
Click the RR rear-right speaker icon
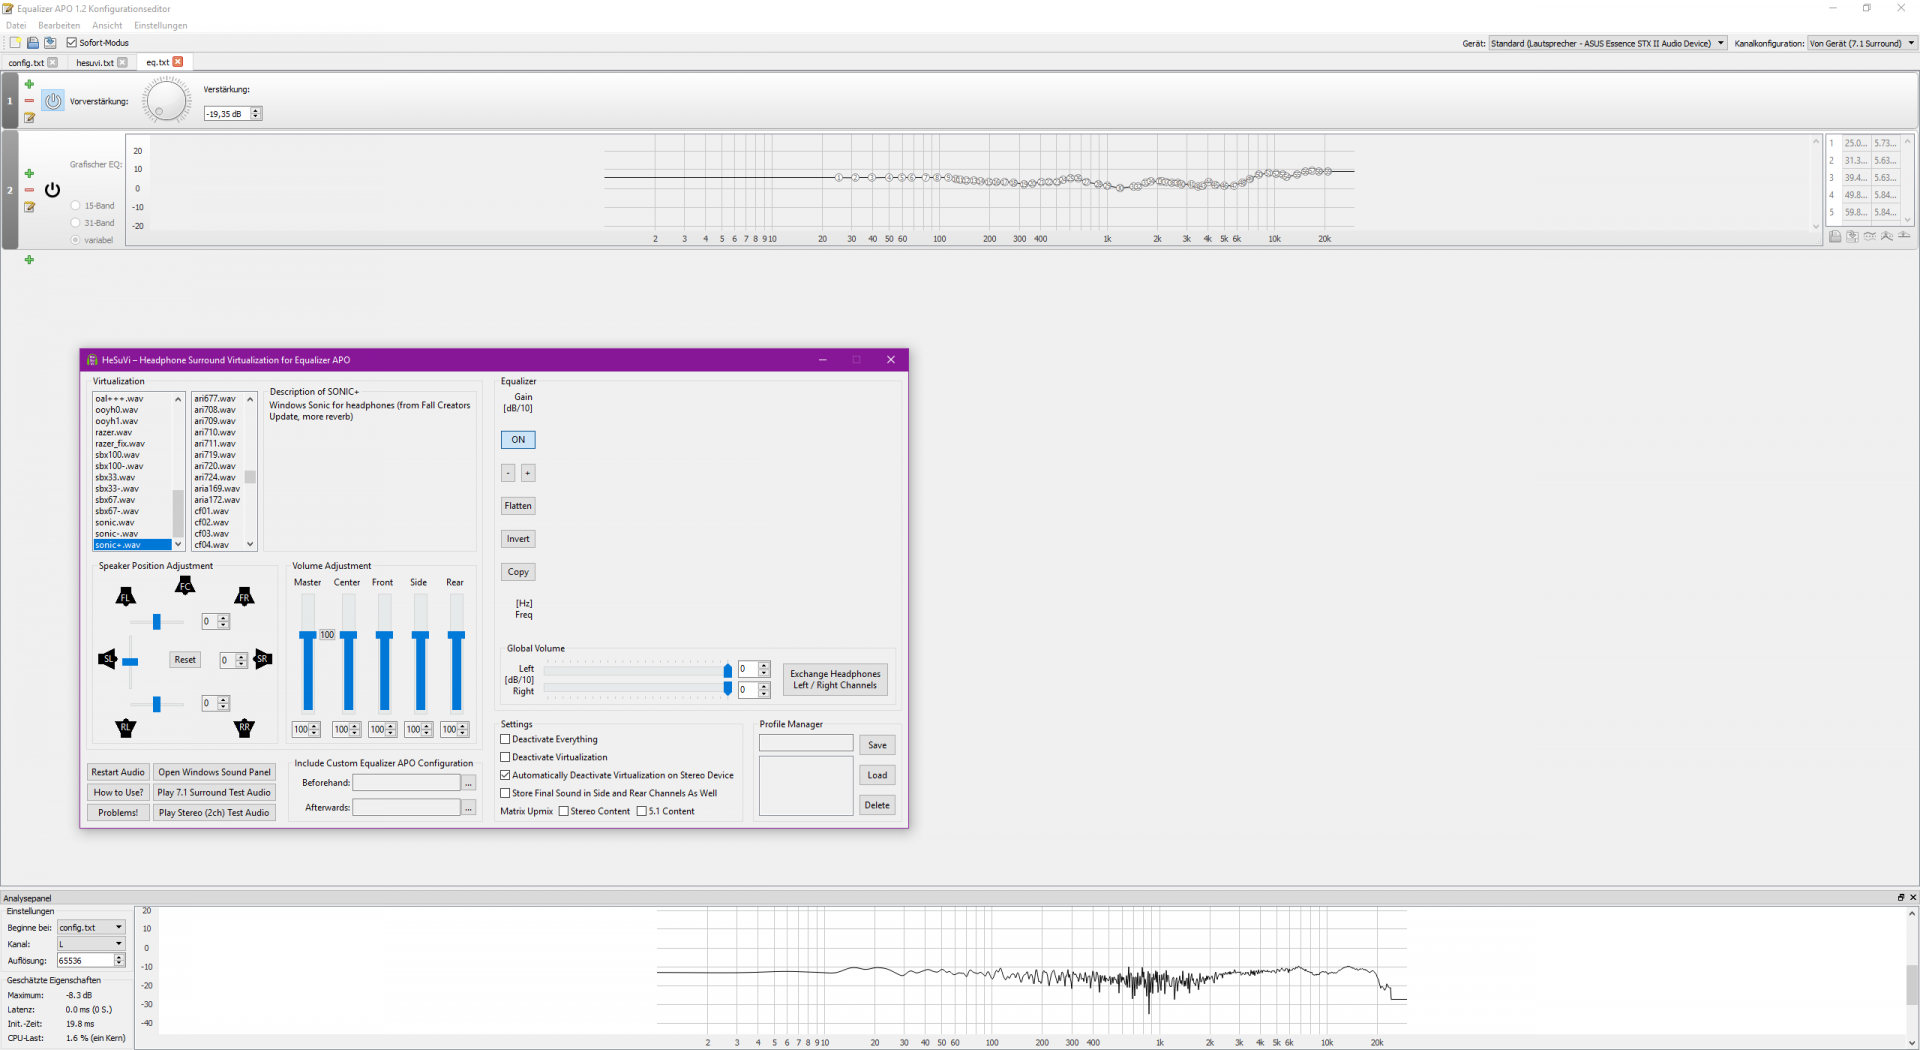pos(244,728)
